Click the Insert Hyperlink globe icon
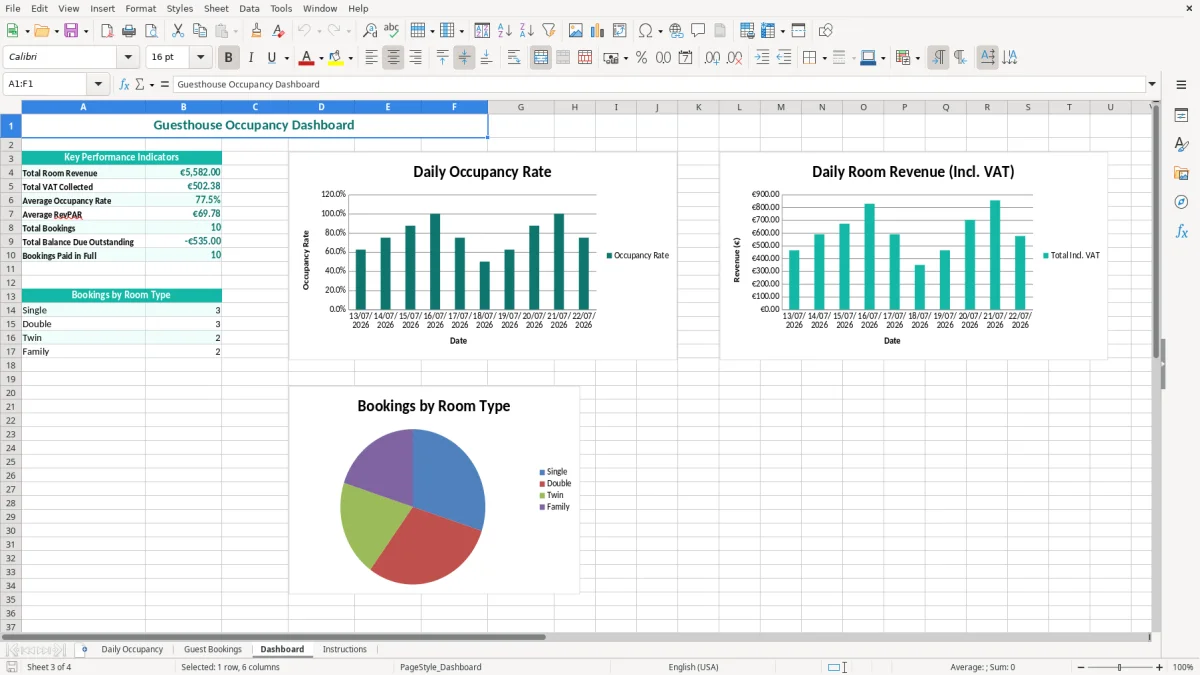This screenshot has height=675, width=1200. (676, 31)
